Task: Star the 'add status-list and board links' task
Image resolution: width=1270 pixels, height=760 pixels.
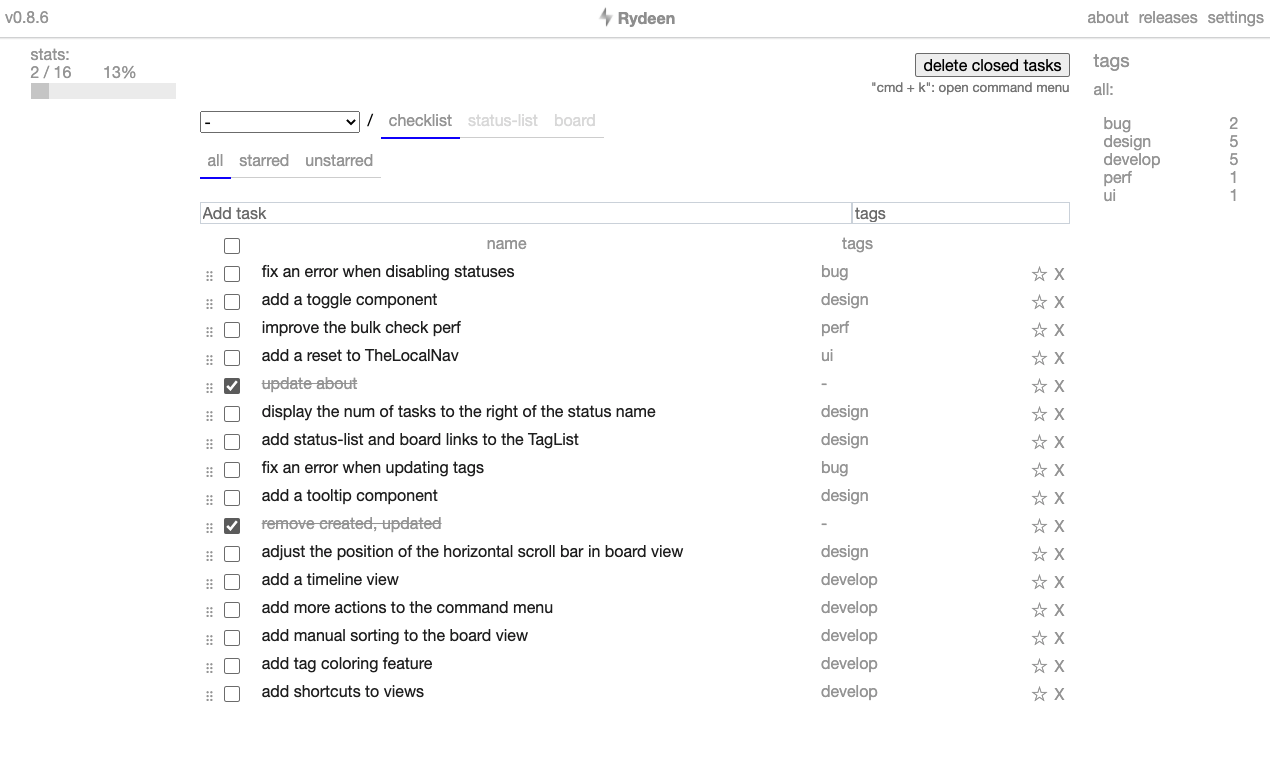Action: (x=1039, y=442)
